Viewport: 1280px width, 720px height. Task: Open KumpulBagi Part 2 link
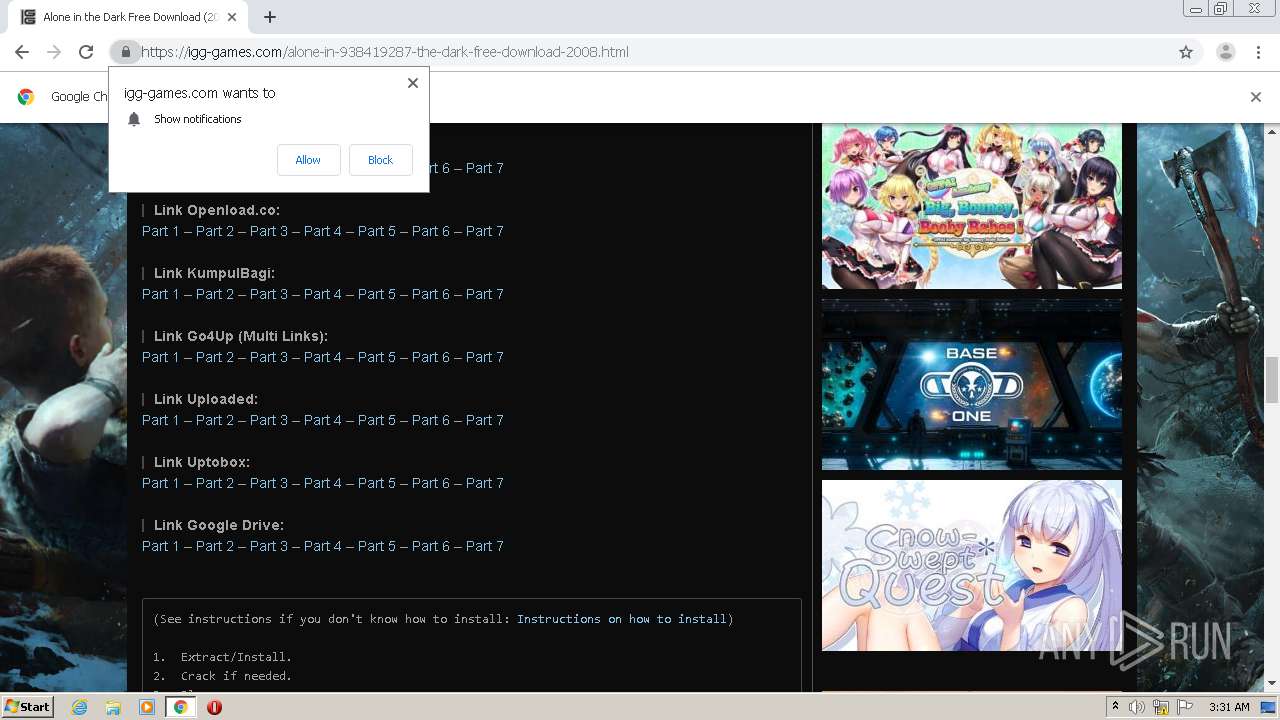coord(215,294)
